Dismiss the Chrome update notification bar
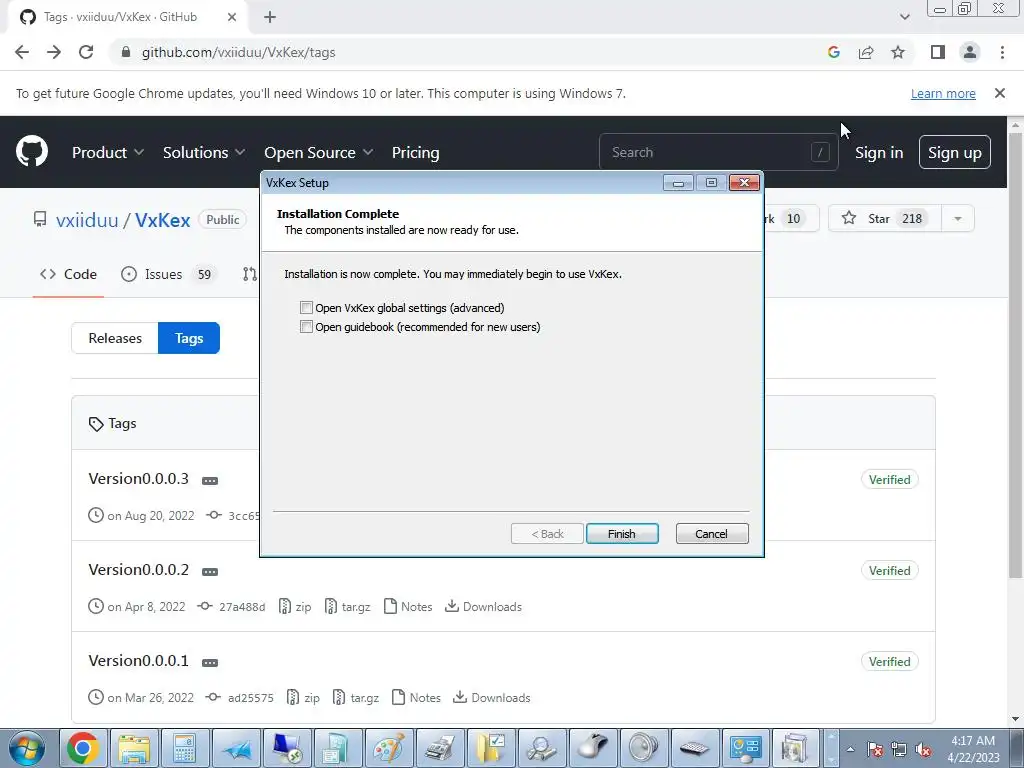1024x768 pixels. pos(1000,93)
